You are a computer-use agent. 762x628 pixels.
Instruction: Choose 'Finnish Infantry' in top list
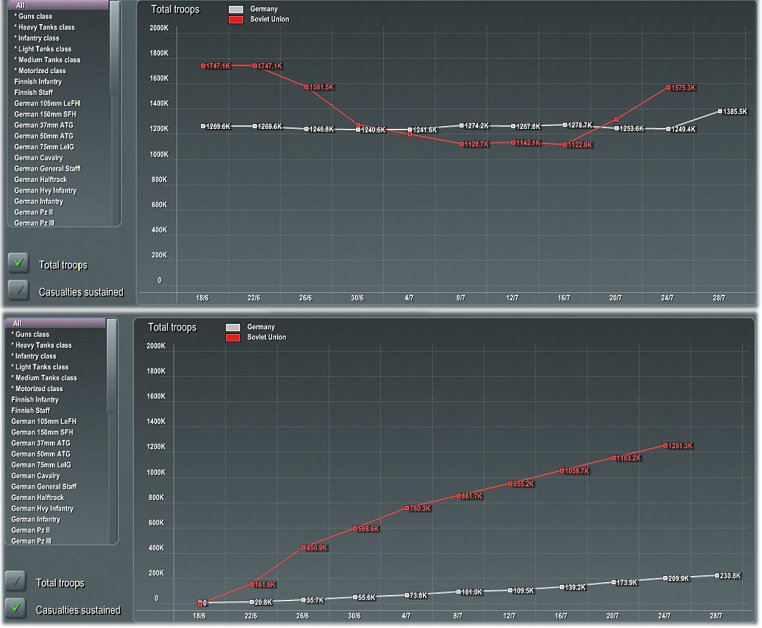pyautogui.click(x=38, y=82)
